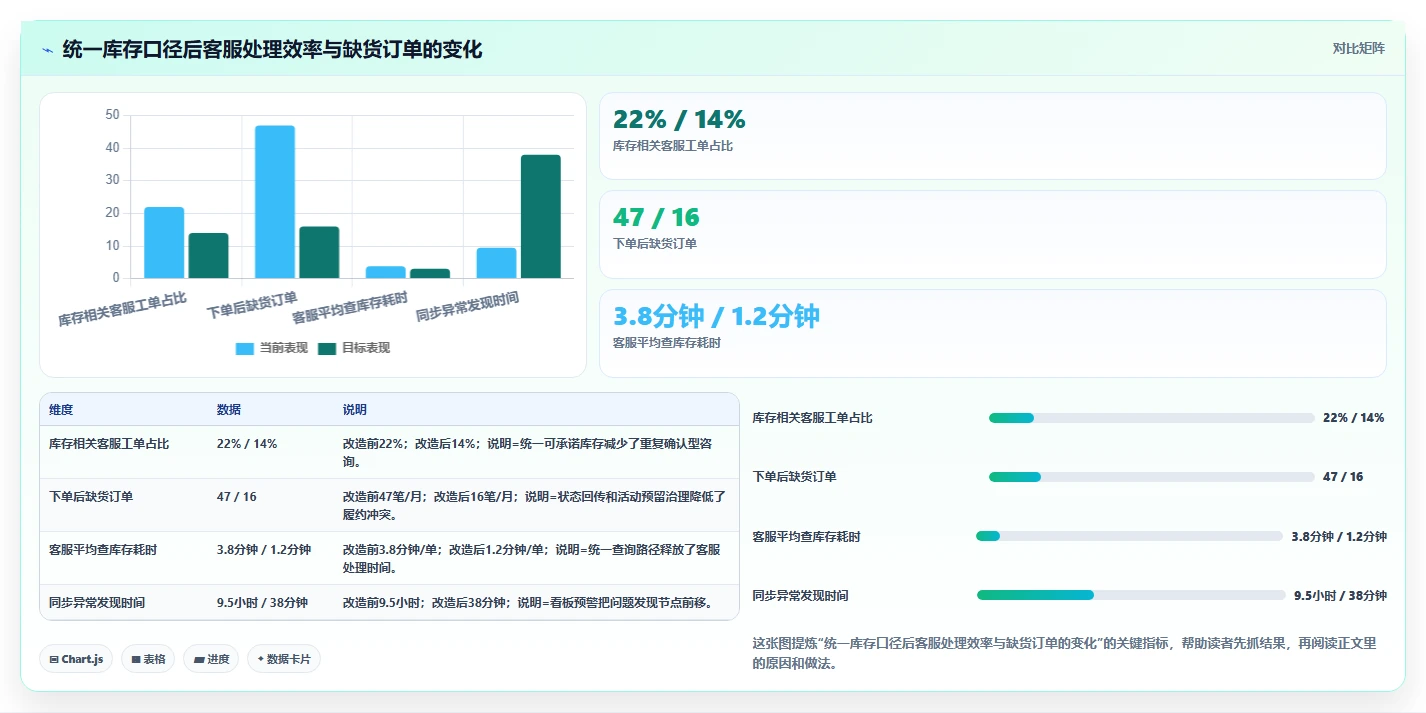This screenshot has height=713, width=1426.
Task: Toggle the 目标表现 legend swatch
Action: [x=327, y=348]
